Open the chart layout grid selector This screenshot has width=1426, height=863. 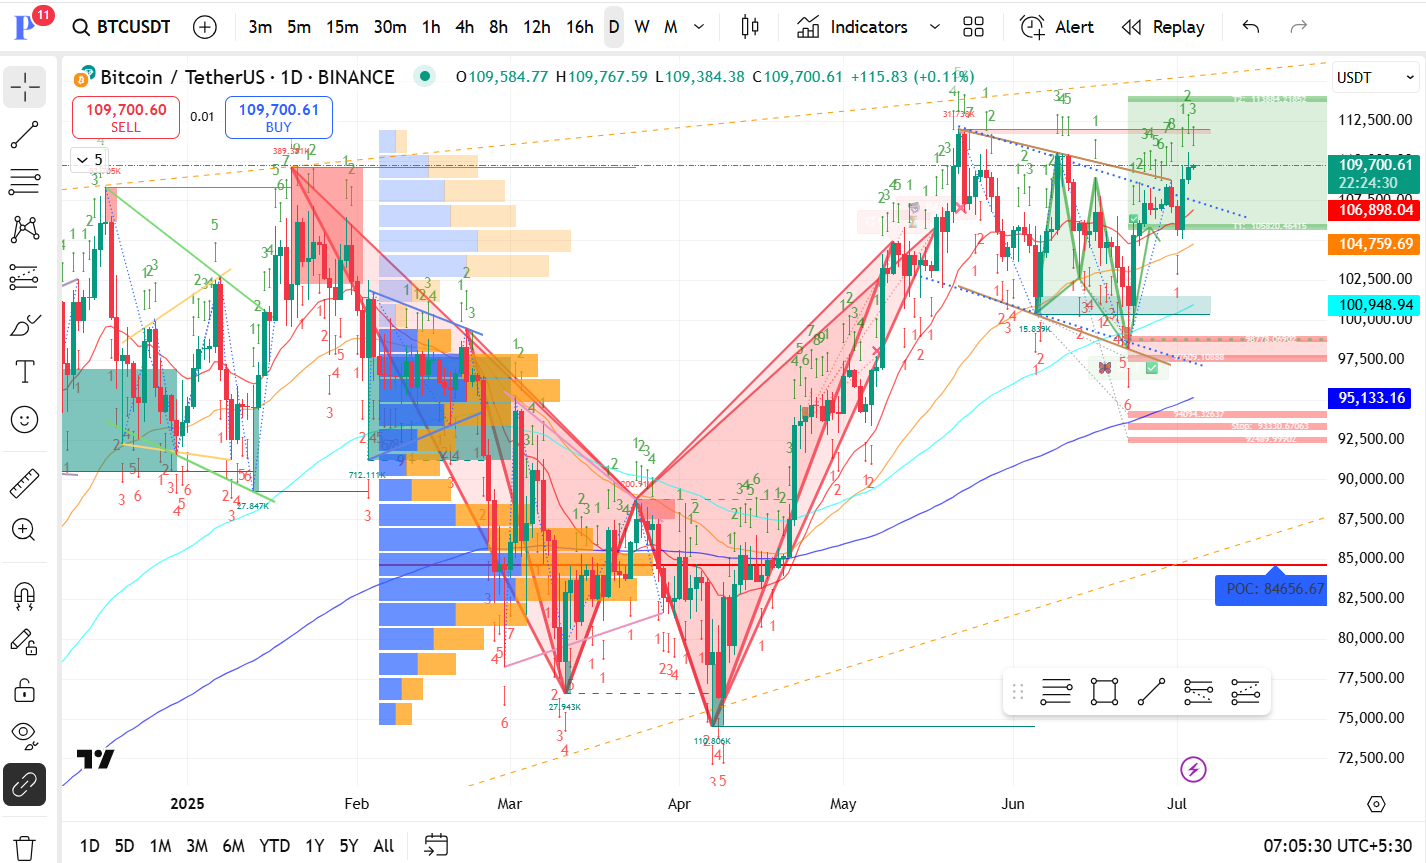point(973,27)
